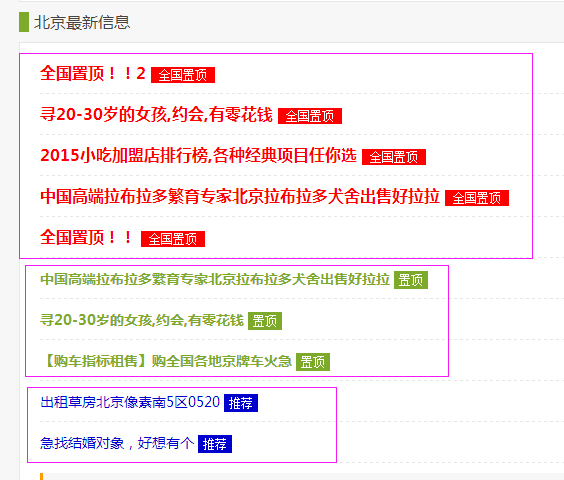The image size is (564, 480).
Task: Click the green 置顶 badge after 有零花钱
Action: [x=265, y=321]
